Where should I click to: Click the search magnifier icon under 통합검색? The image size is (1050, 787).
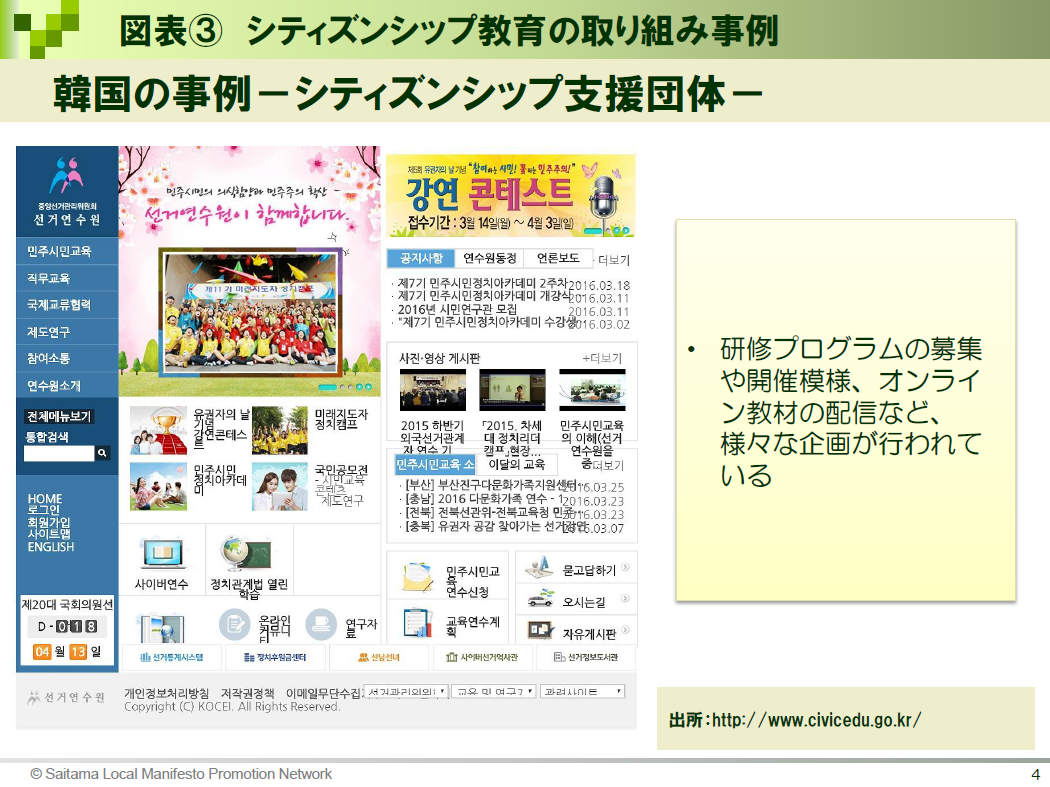pos(102,454)
